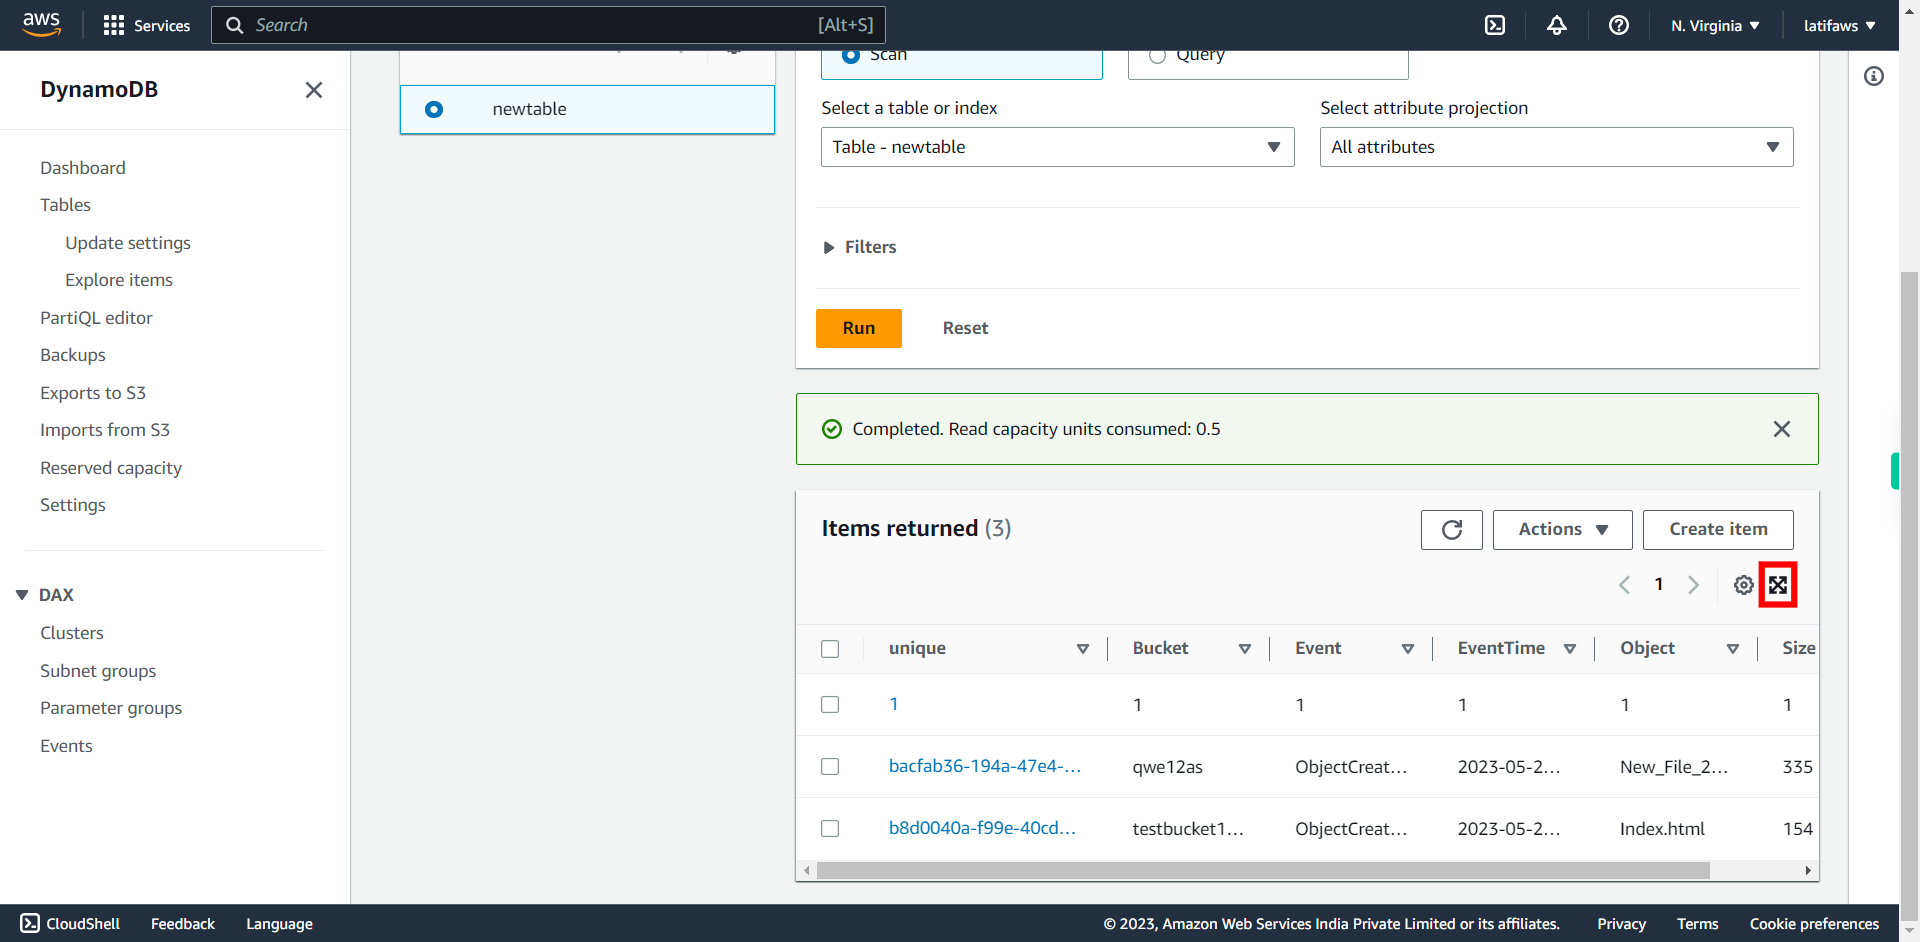Open DAX Subnet groups

coord(98,671)
